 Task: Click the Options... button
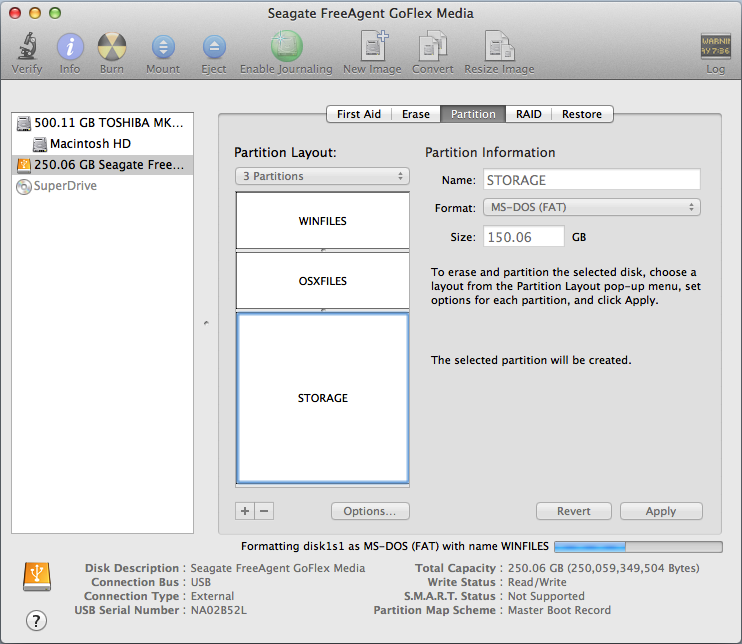tap(370, 511)
